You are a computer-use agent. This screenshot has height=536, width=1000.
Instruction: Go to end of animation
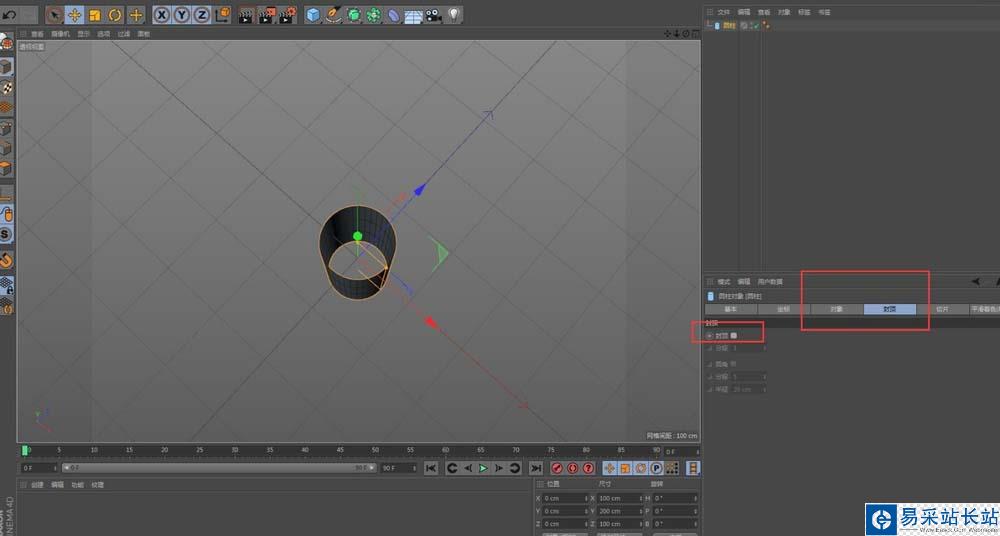[536, 468]
